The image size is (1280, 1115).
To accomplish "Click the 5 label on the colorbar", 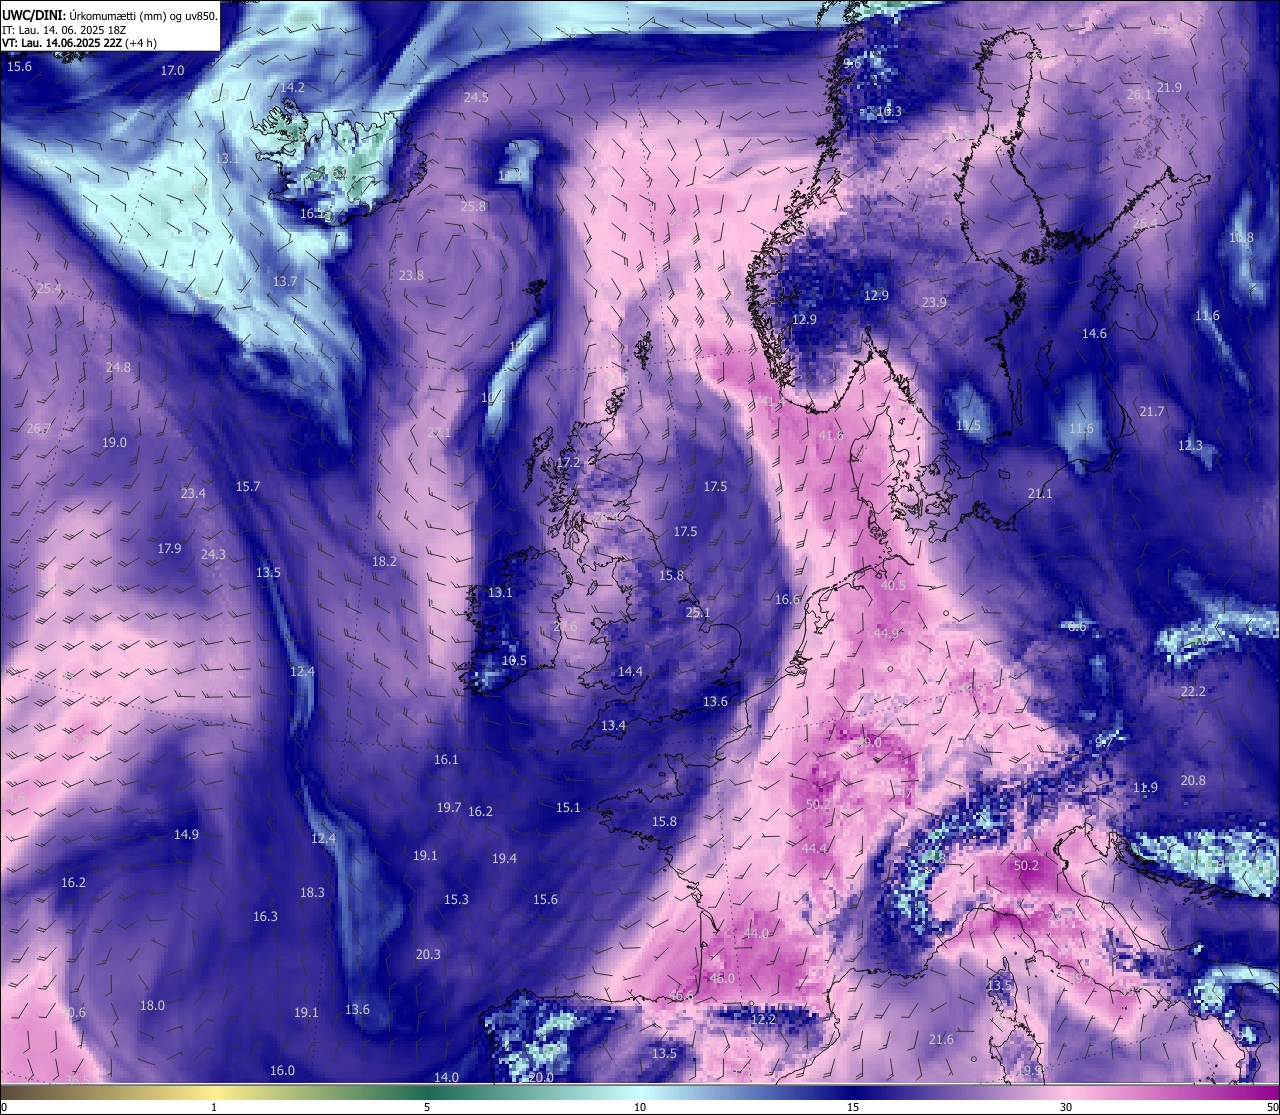I will pos(427,1107).
